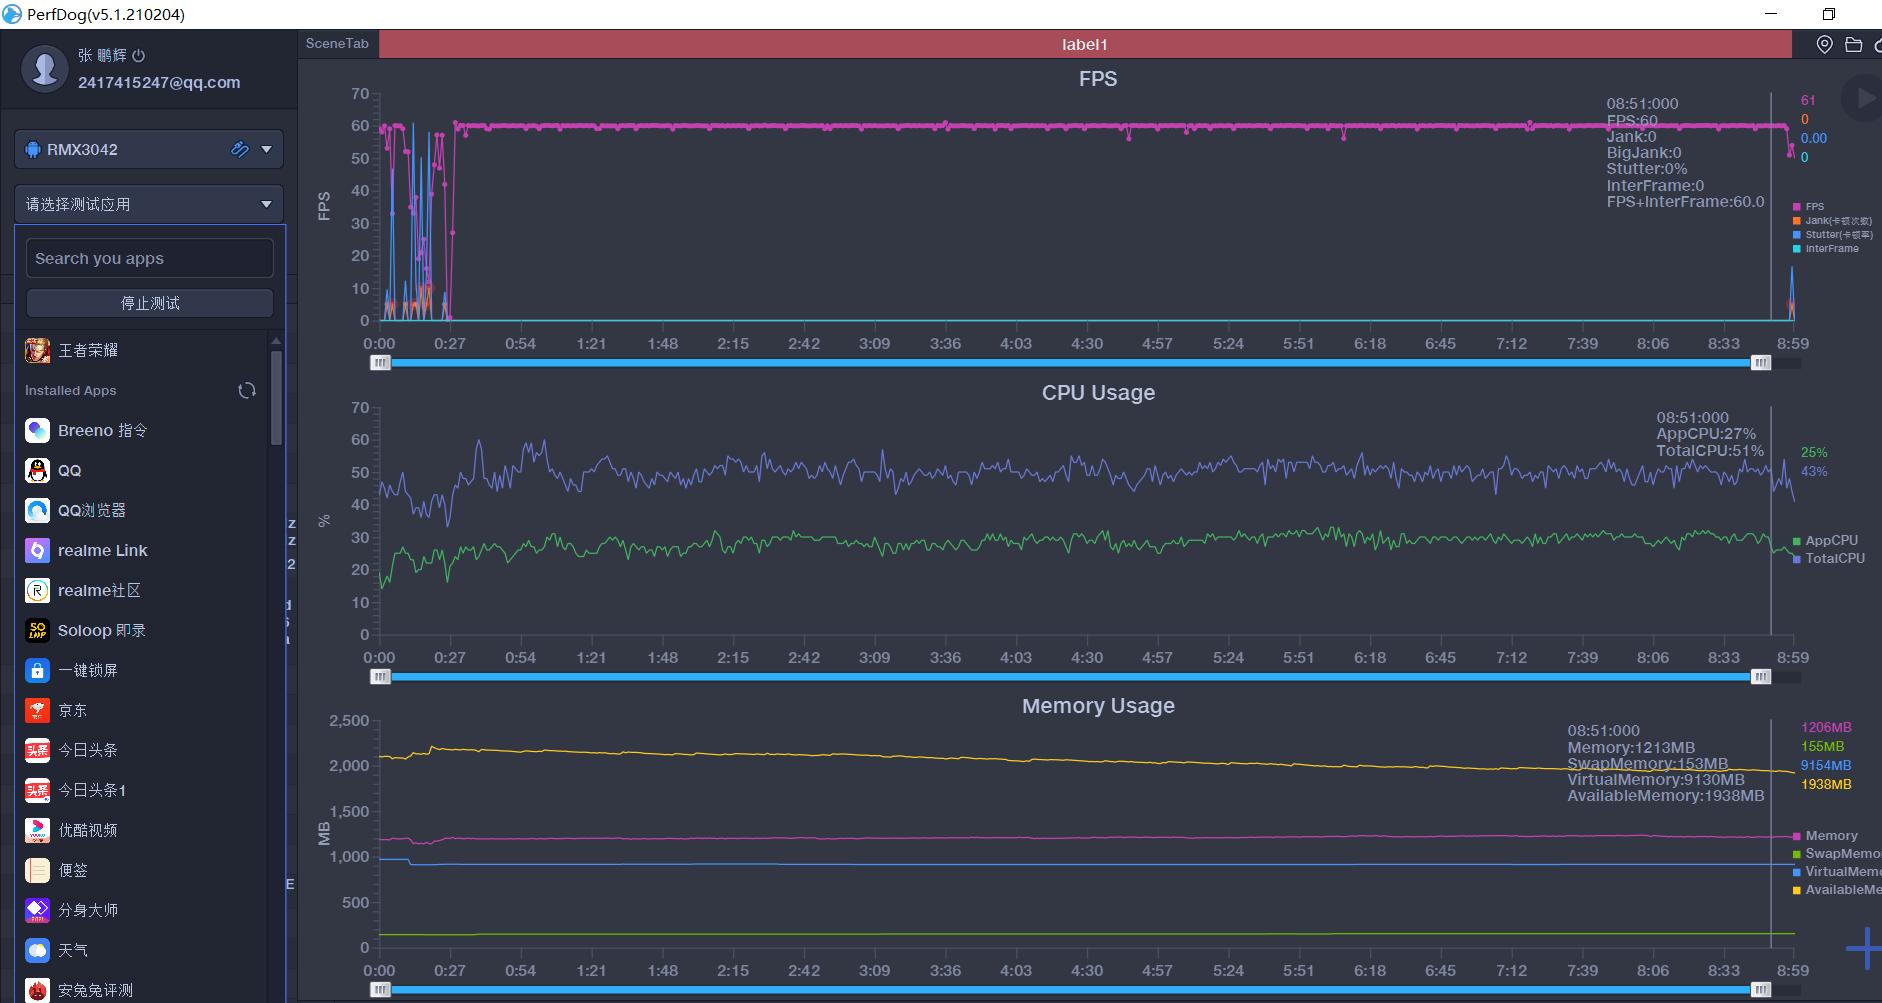The height and width of the screenshot is (1003, 1882).
Task: Toggle the AppCPU legend series
Action: coord(1829,541)
